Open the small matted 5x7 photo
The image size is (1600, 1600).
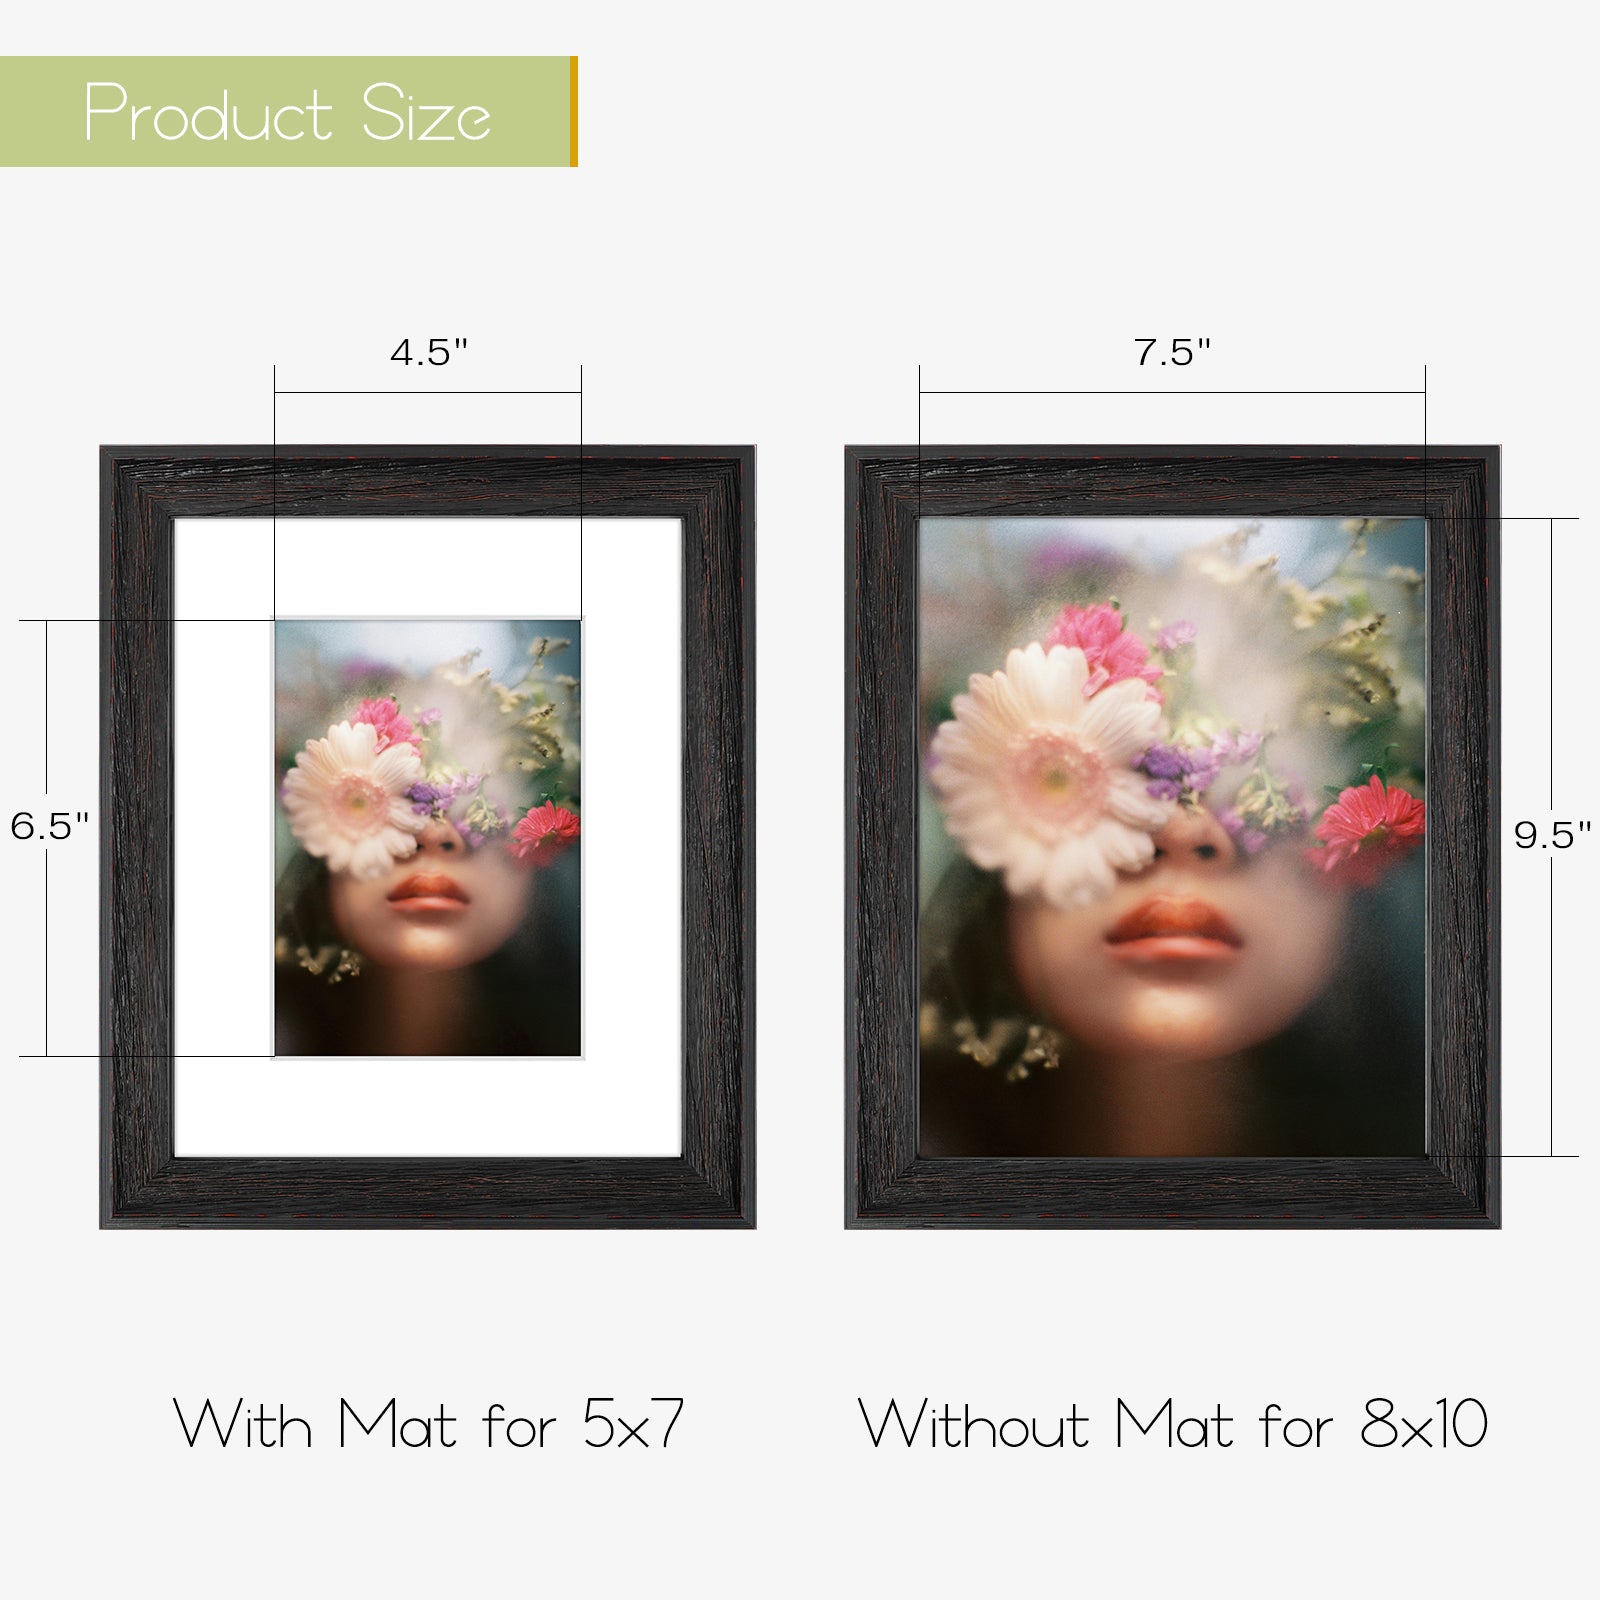click(428, 838)
